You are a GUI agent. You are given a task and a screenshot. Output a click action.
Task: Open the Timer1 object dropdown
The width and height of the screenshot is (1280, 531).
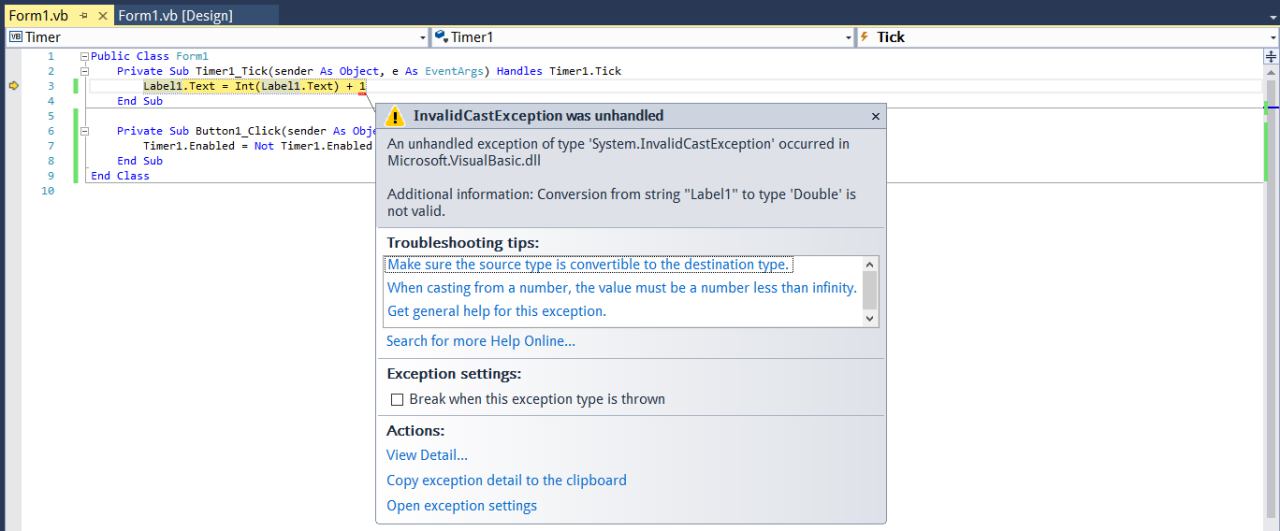[x=645, y=37]
